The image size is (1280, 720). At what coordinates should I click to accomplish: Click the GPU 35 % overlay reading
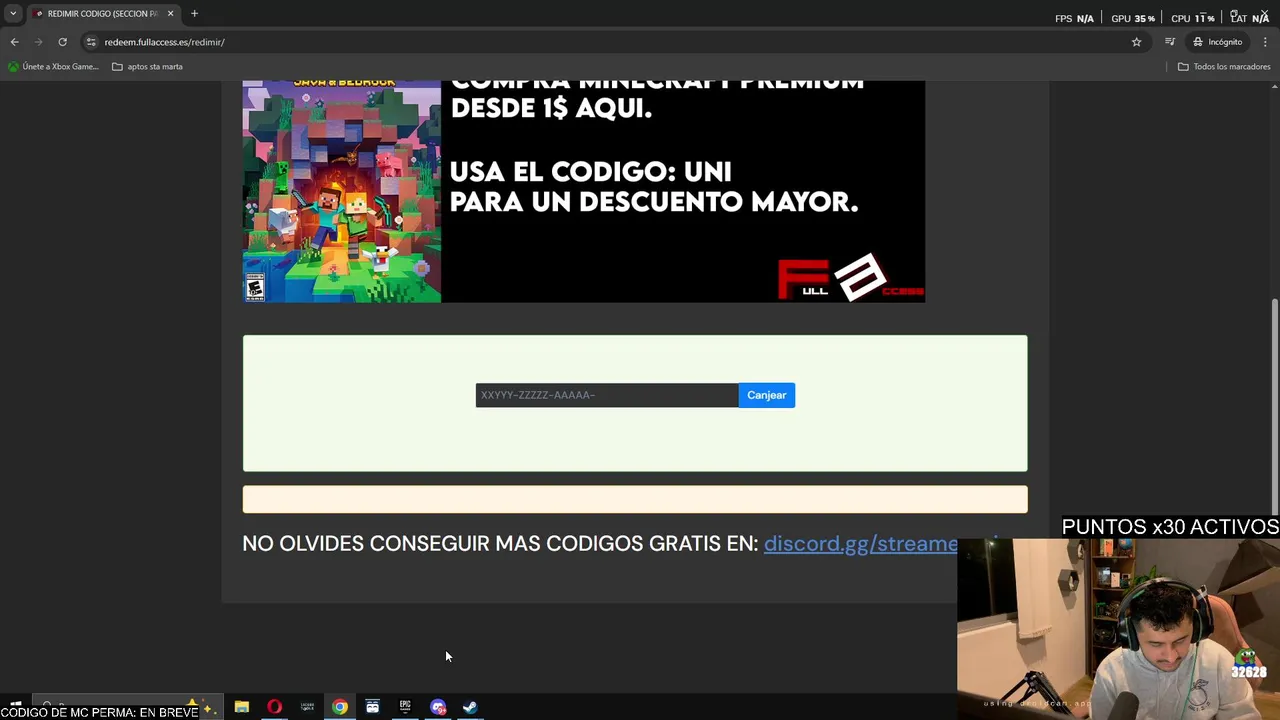[x=1133, y=18]
